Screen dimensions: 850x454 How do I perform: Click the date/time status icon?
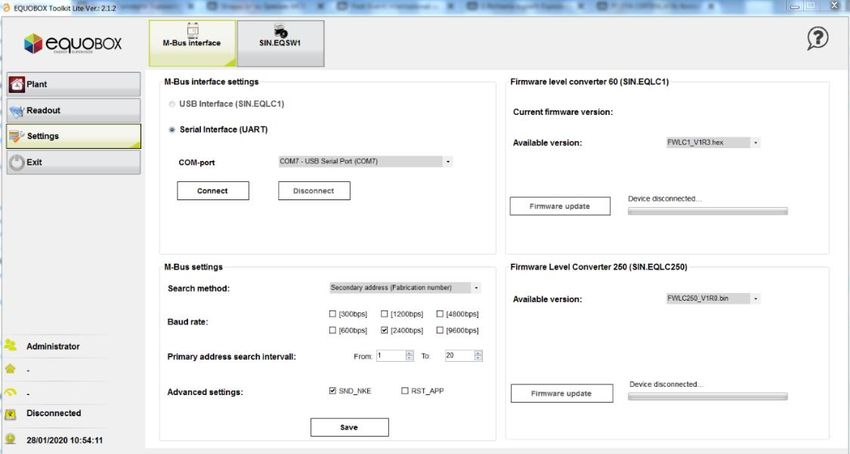(x=10, y=439)
